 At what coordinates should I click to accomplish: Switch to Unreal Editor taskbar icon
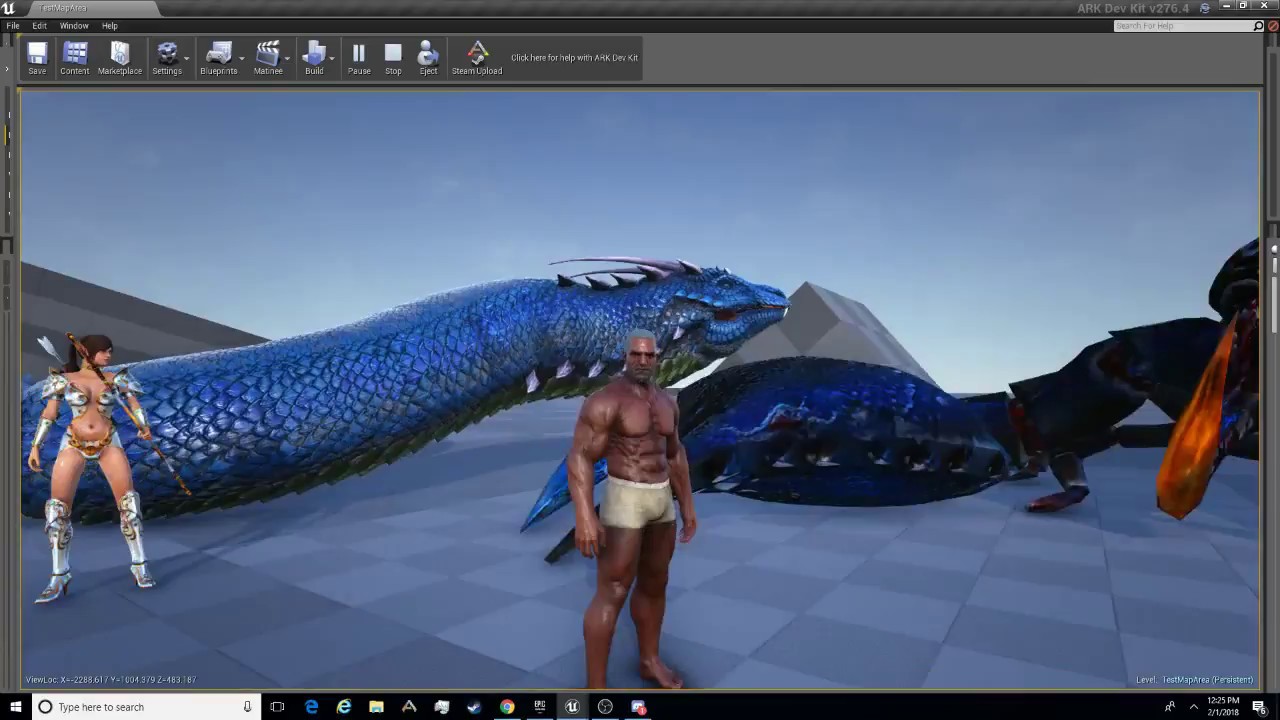point(572,707)
